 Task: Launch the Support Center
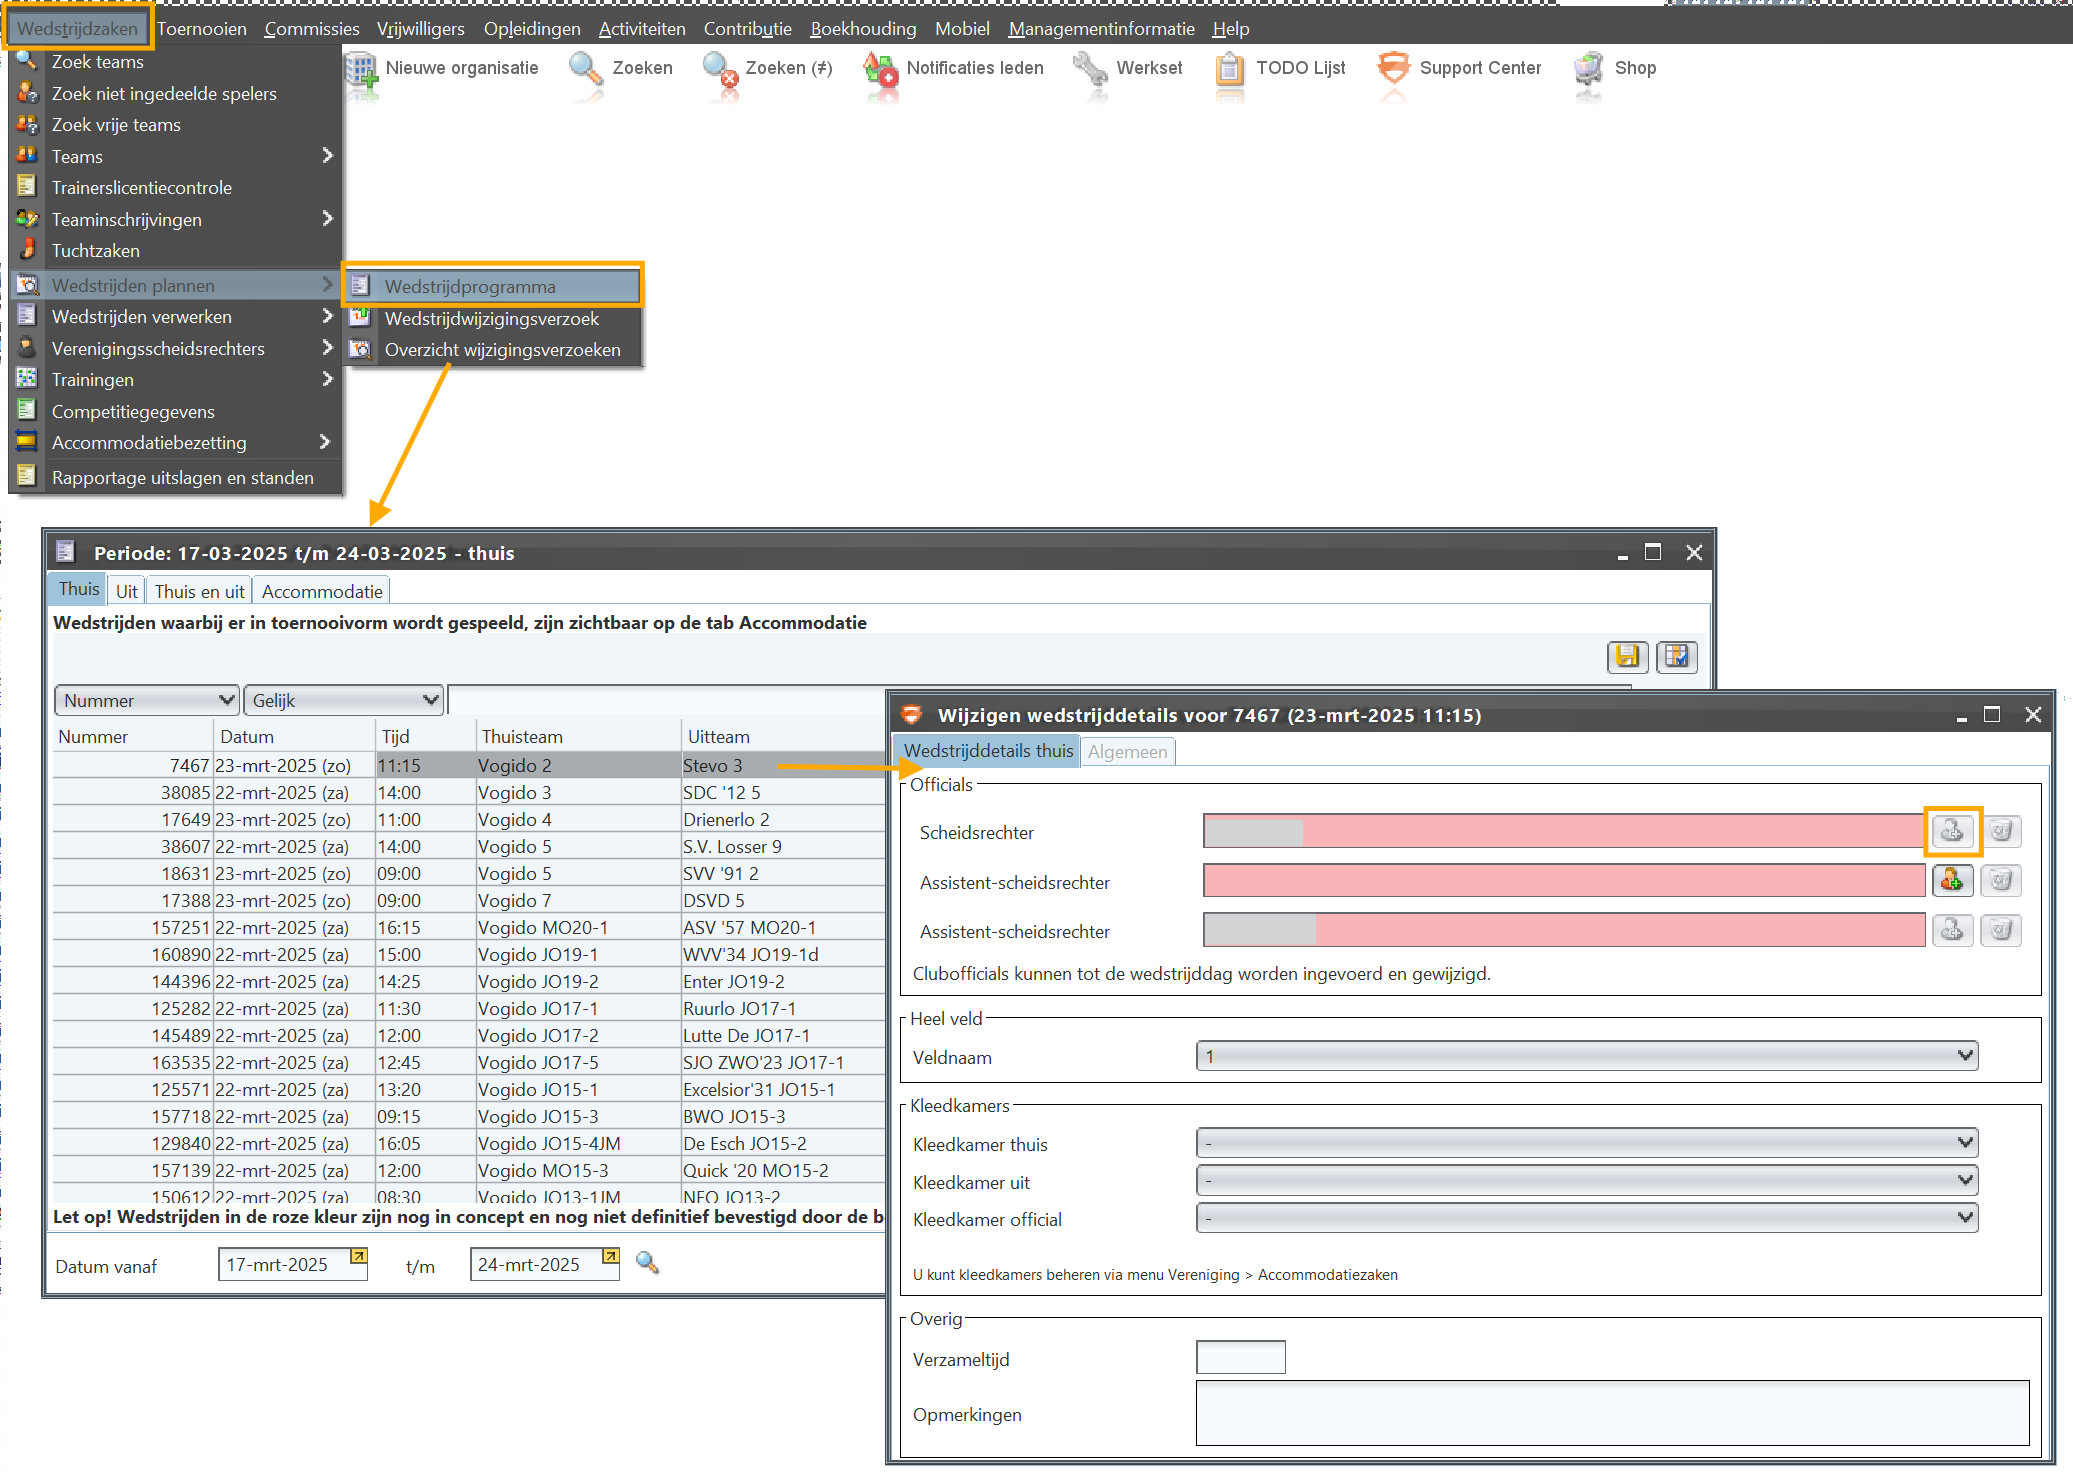click(x=1393, y=69)
